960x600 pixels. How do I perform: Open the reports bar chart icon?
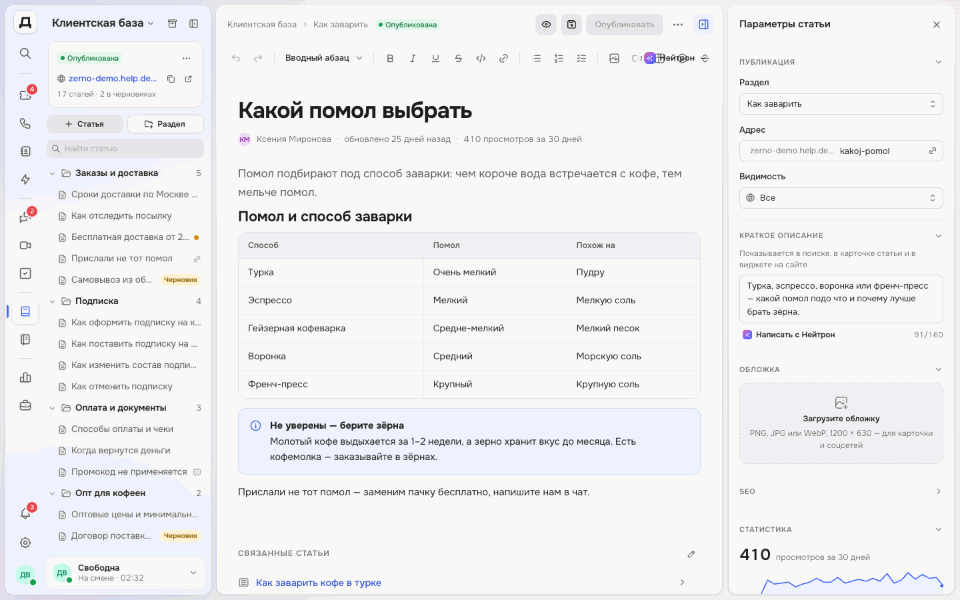(25, 377)
